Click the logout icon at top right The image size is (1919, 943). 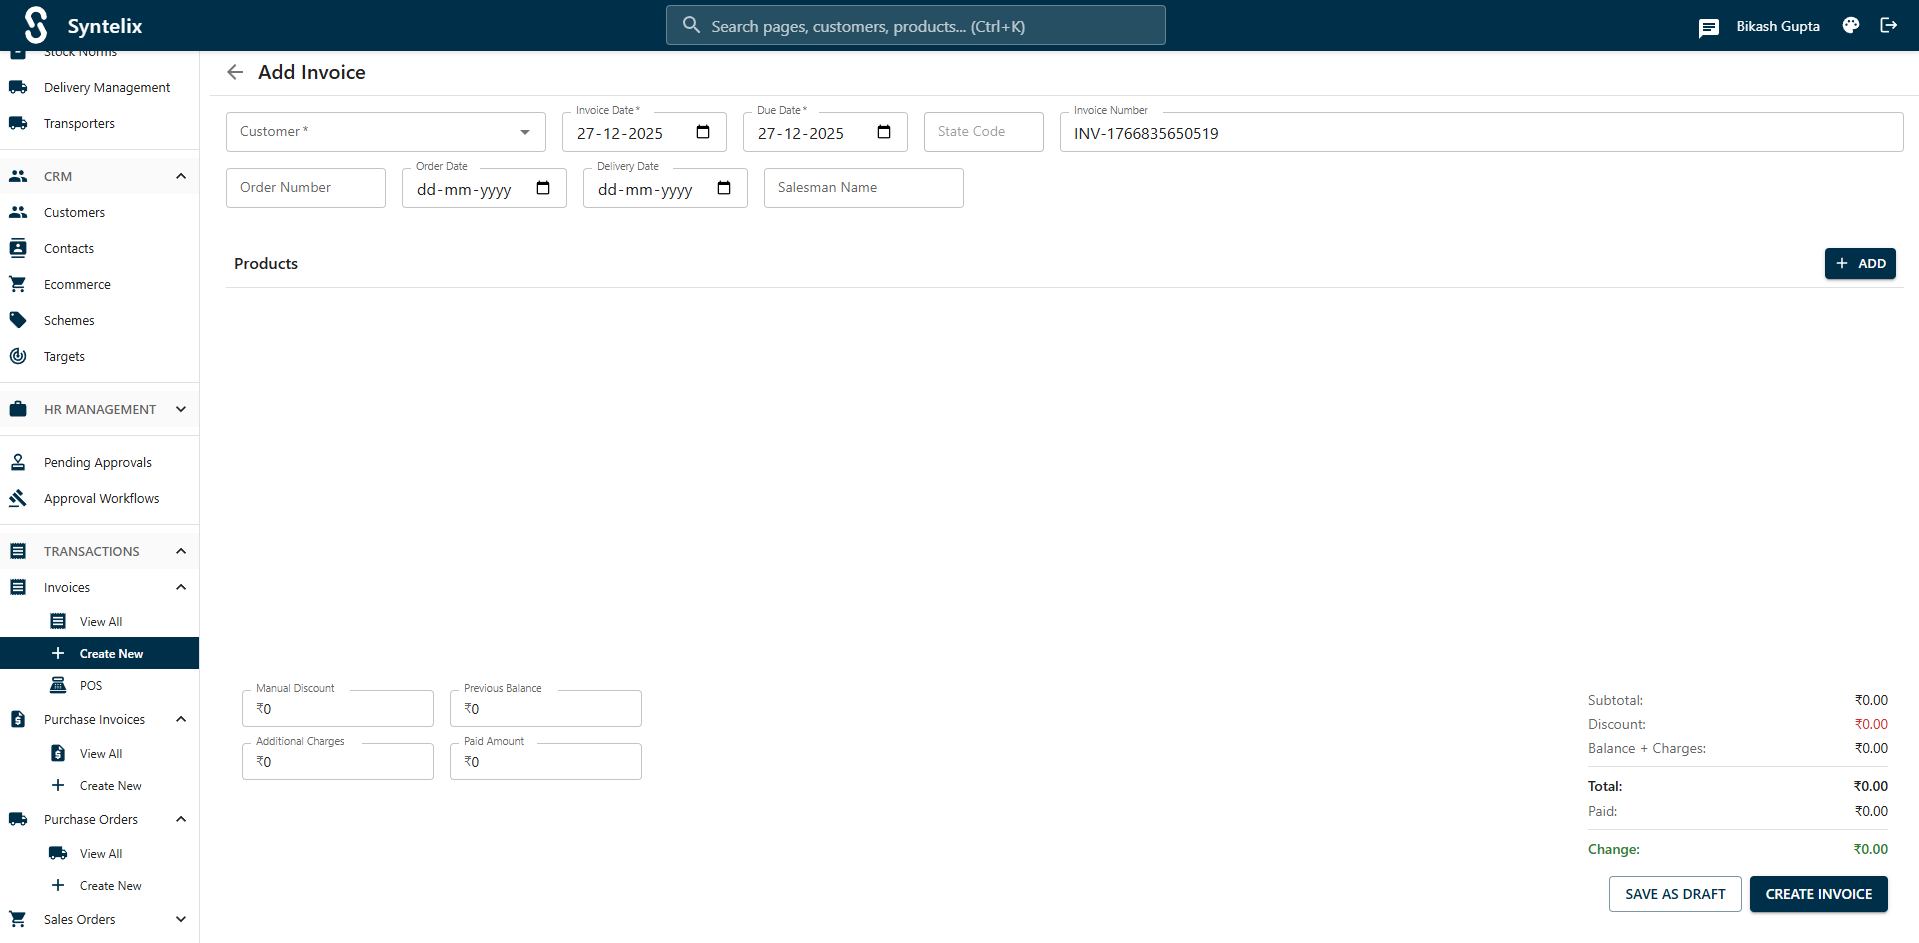[1889, 25]
